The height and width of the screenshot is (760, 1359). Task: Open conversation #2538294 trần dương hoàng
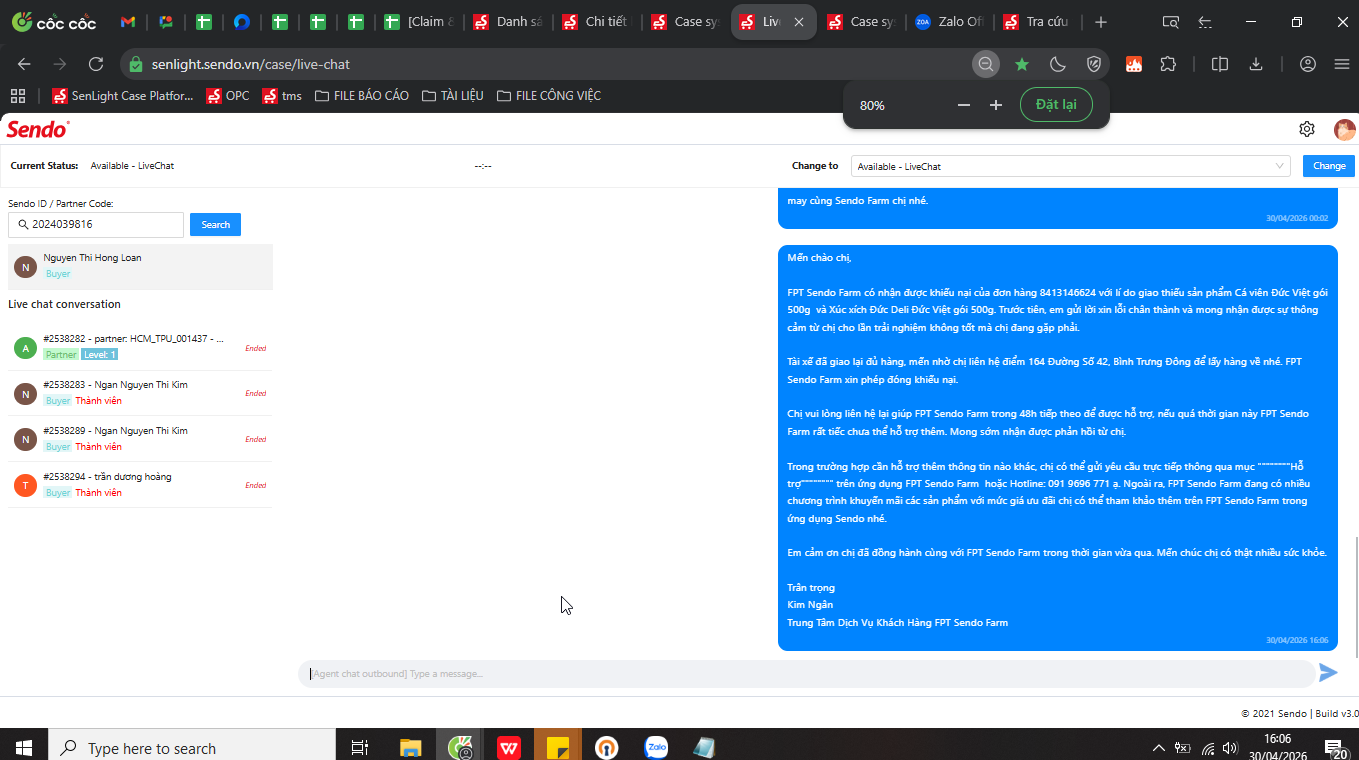(x=140, y=485)
